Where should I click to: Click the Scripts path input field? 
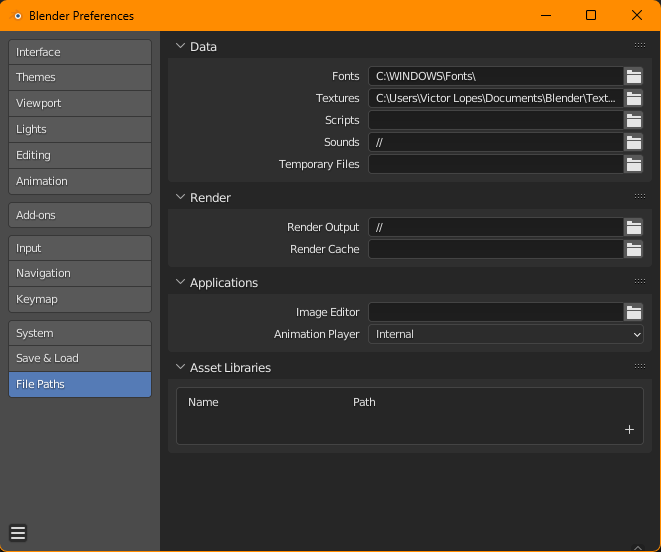495,120
